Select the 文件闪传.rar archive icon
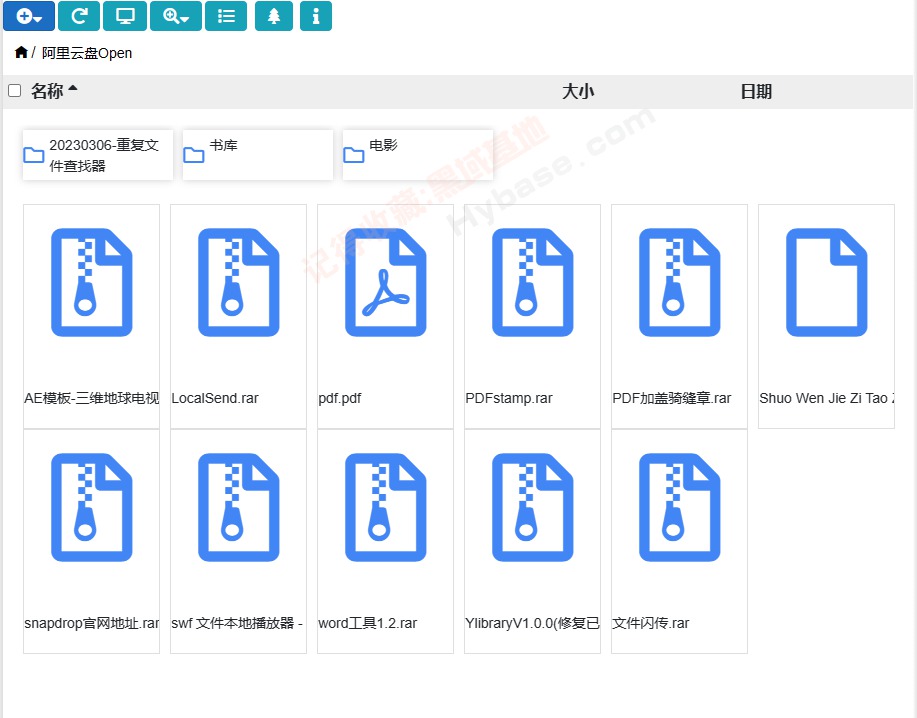This screenshot has height=718, width=917. pyautogui.click(x=680, y=508)
